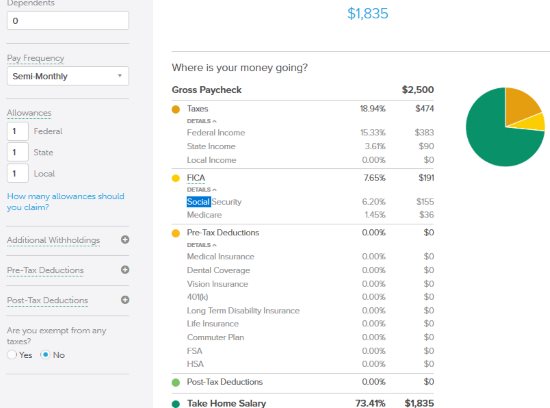Open 'How many allowances should you claim?' link
This screenshot has width=550, height=408.
coord(65,201)
